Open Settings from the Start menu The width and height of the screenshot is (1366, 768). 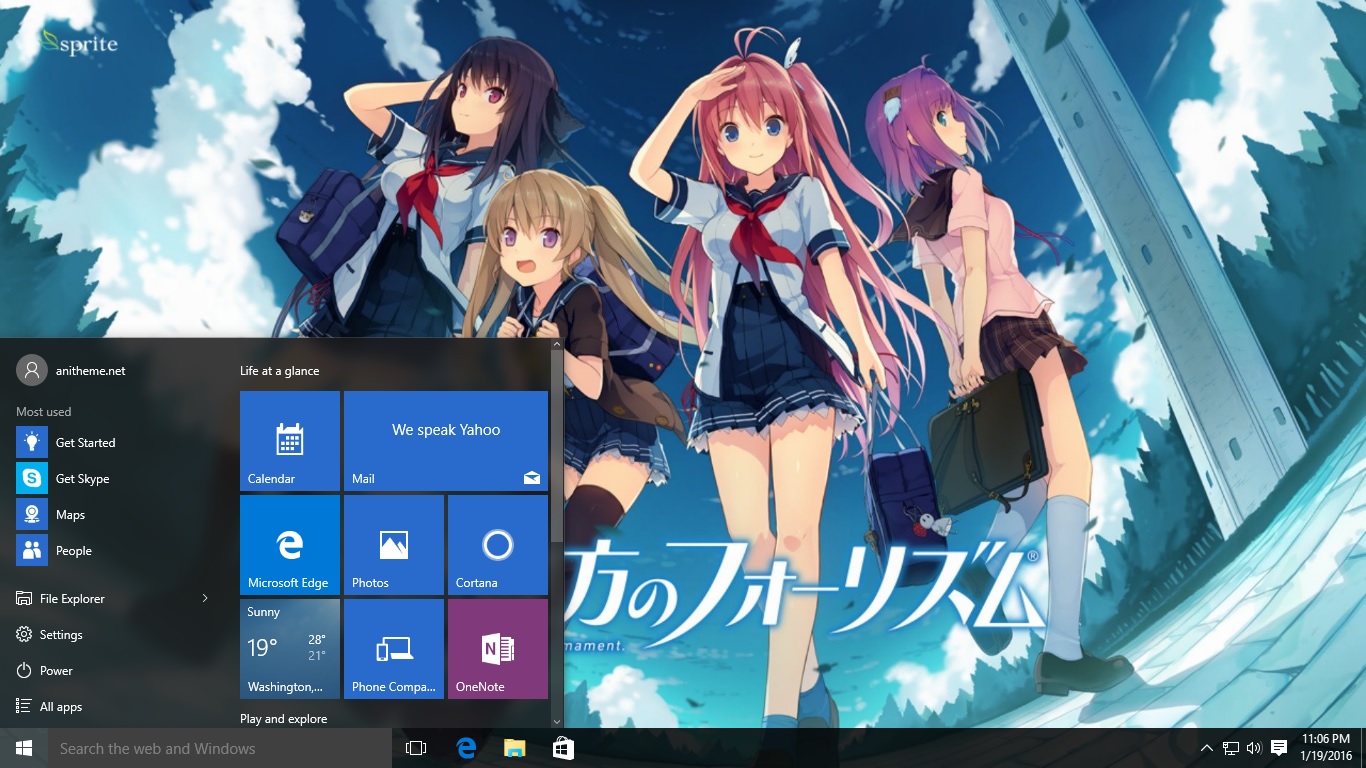tap(61, 635)
